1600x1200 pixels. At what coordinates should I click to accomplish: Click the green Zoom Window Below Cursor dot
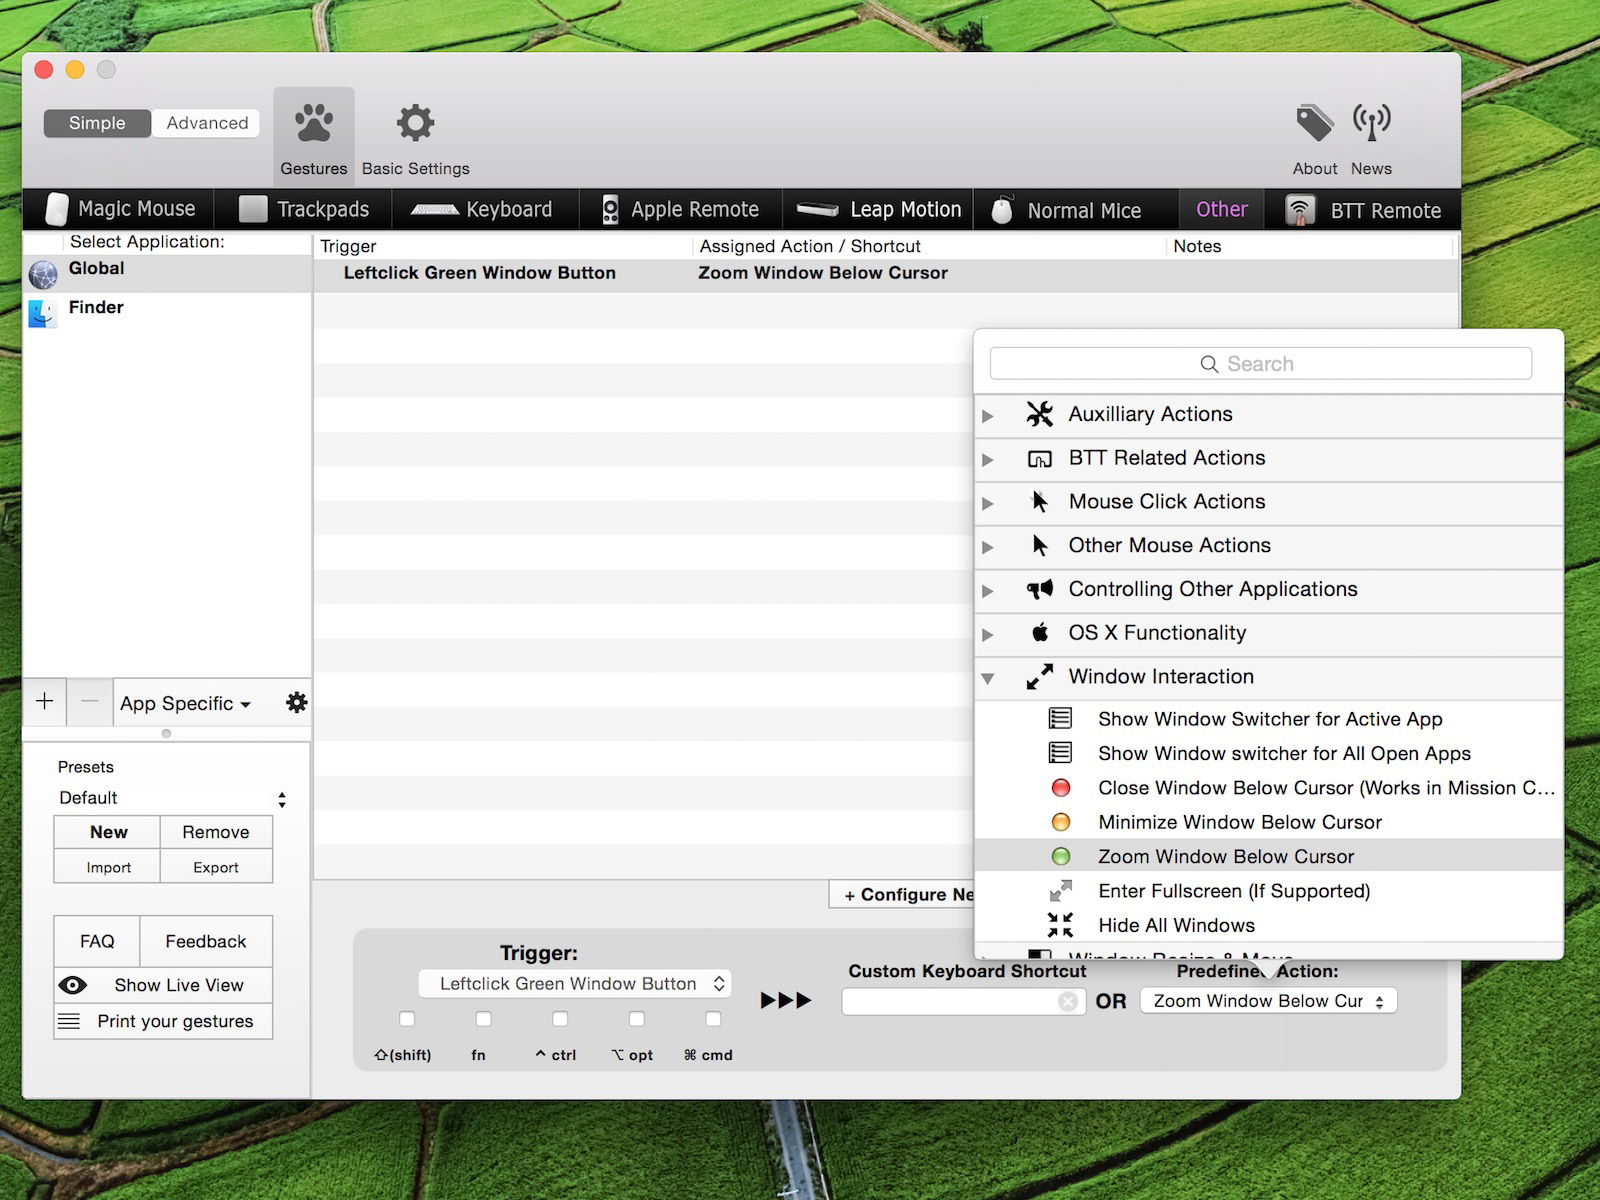click(1061, 857)
